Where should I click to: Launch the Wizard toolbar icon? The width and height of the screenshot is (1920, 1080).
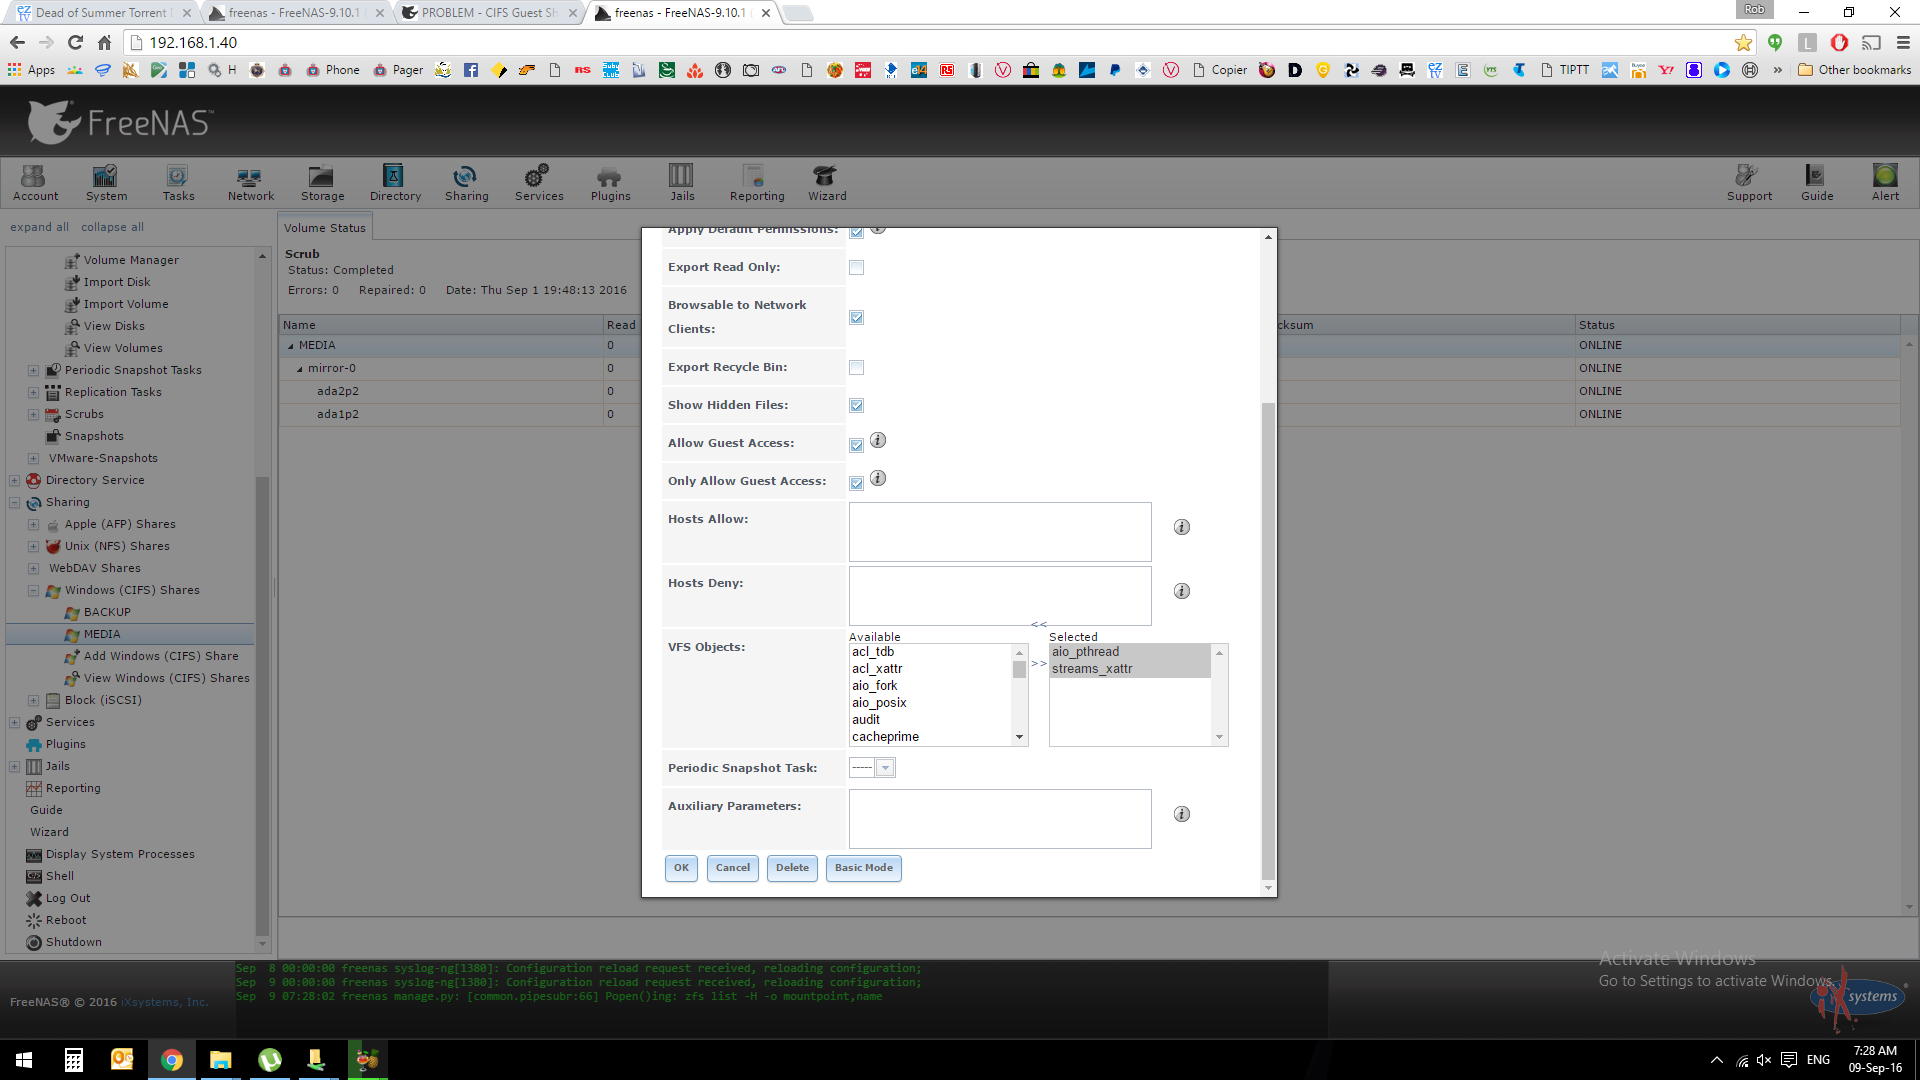(827, 183)
